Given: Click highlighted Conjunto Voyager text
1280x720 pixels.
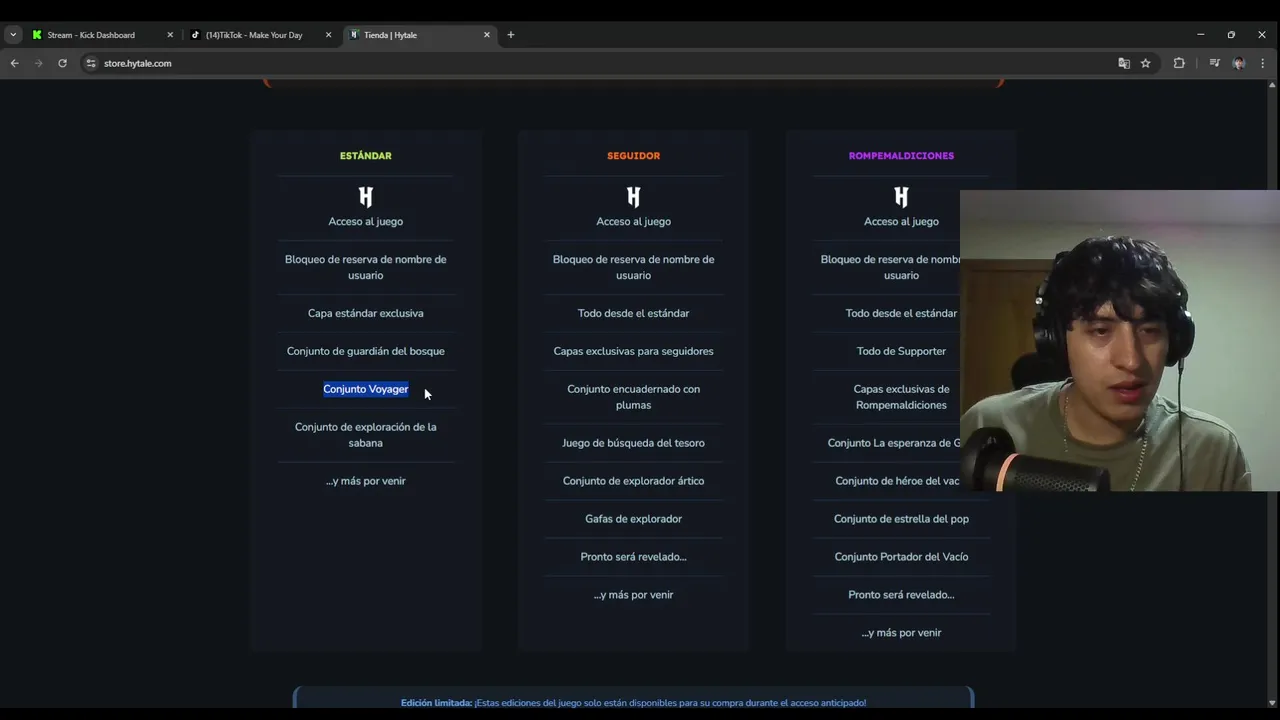Looking at the screenshot, I should [x=366, y=389].
